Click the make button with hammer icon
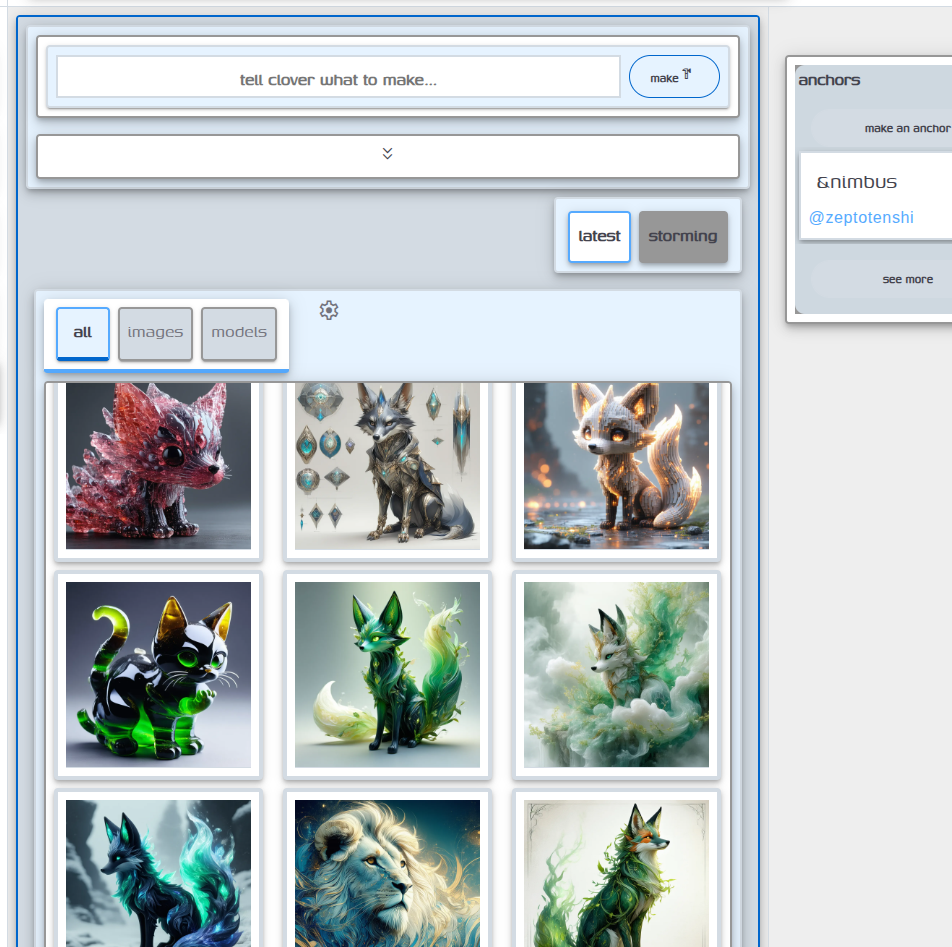Viewport: 952px width, 947px height. coord(674,77)
